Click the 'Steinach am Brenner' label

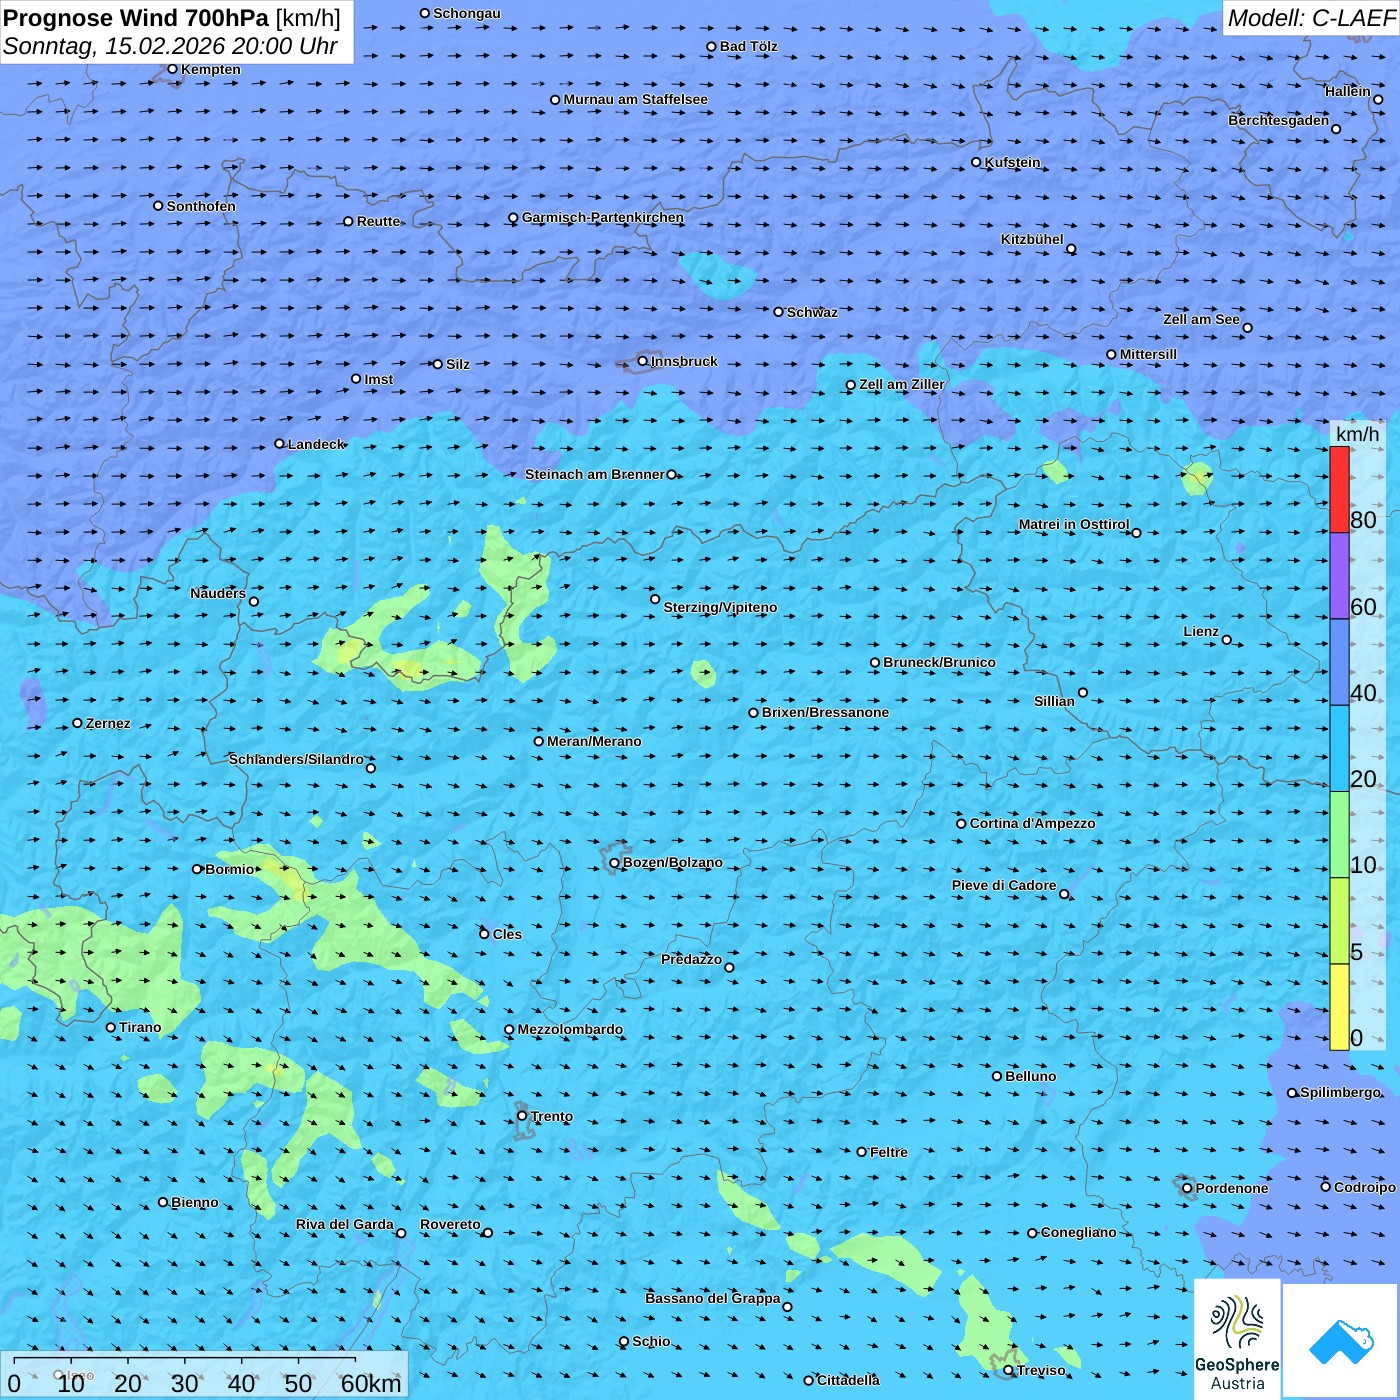[x=594, y=474]
